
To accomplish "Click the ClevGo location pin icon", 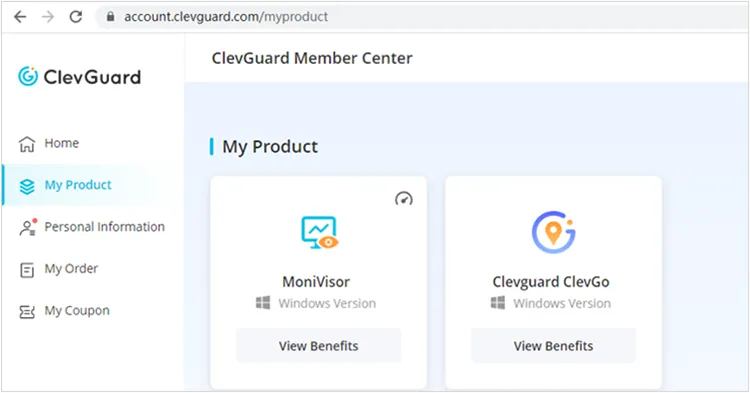I will tap(553, 232).
